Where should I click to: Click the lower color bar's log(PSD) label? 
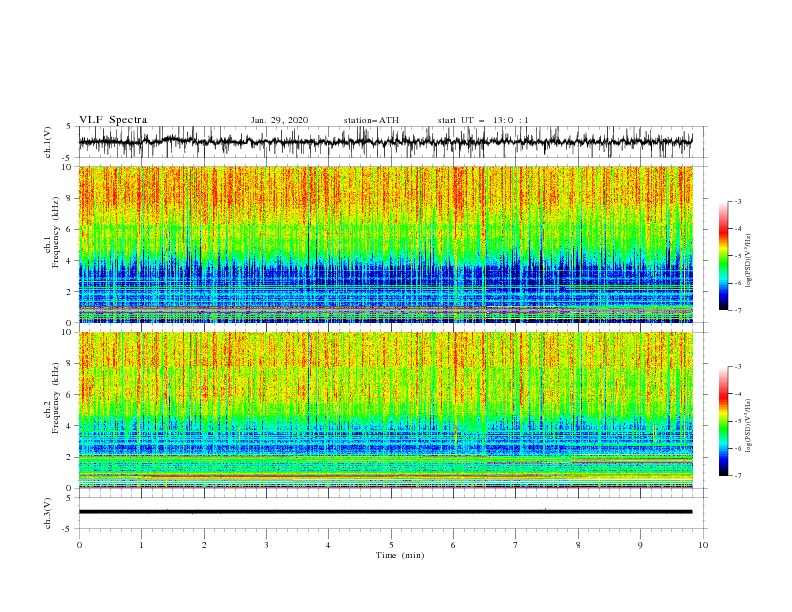click(x=748, y=426)
